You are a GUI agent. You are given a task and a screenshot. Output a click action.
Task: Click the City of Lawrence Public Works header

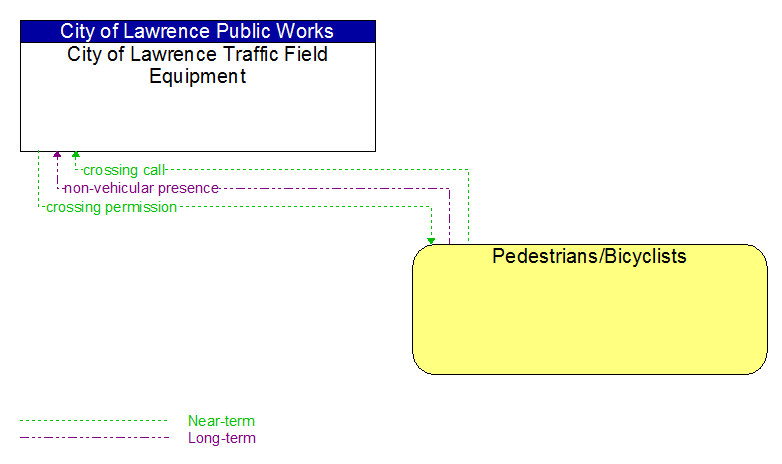pos(197,31)
